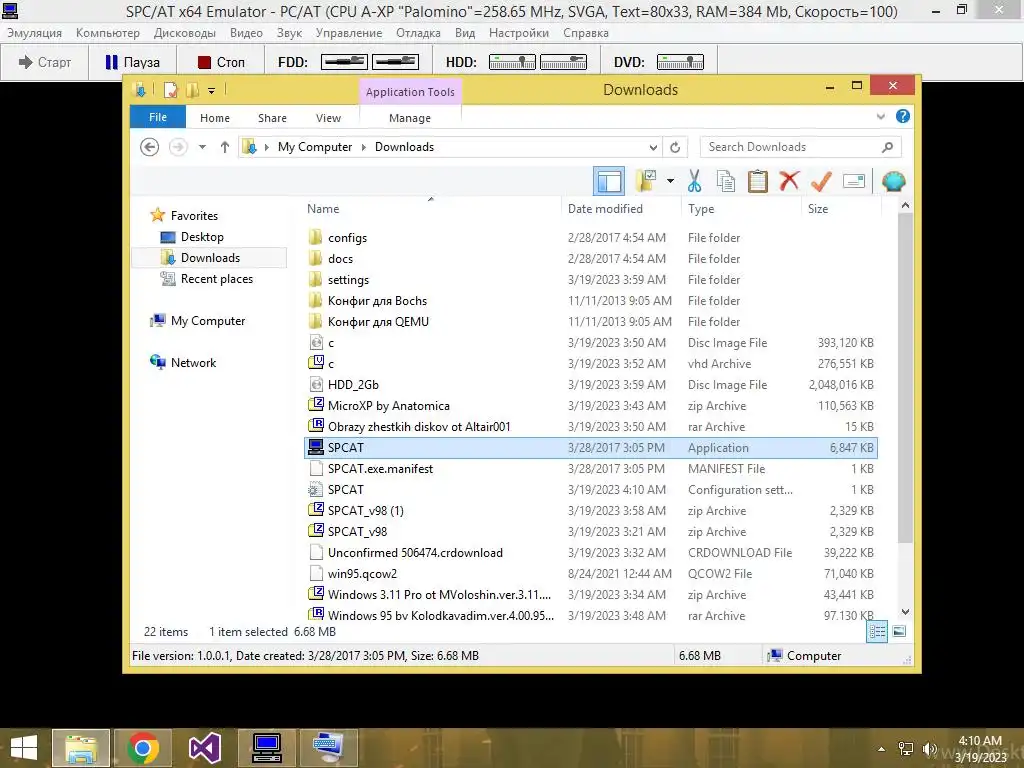
Task: Click the rename label toolbar icon
Action: pyautogui.click(x=854, y=181)
